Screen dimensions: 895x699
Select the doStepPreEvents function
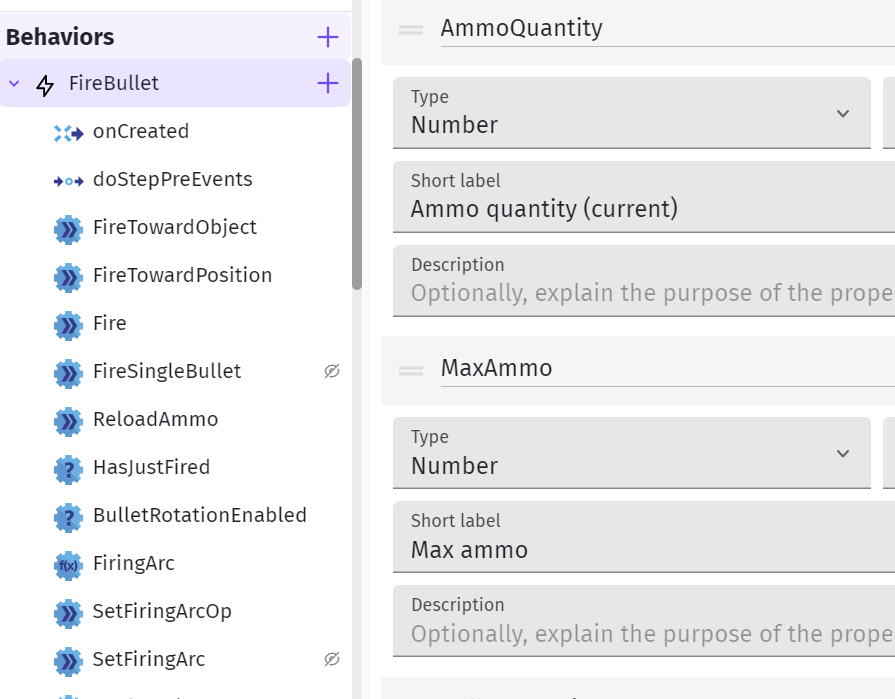(172, 179)
